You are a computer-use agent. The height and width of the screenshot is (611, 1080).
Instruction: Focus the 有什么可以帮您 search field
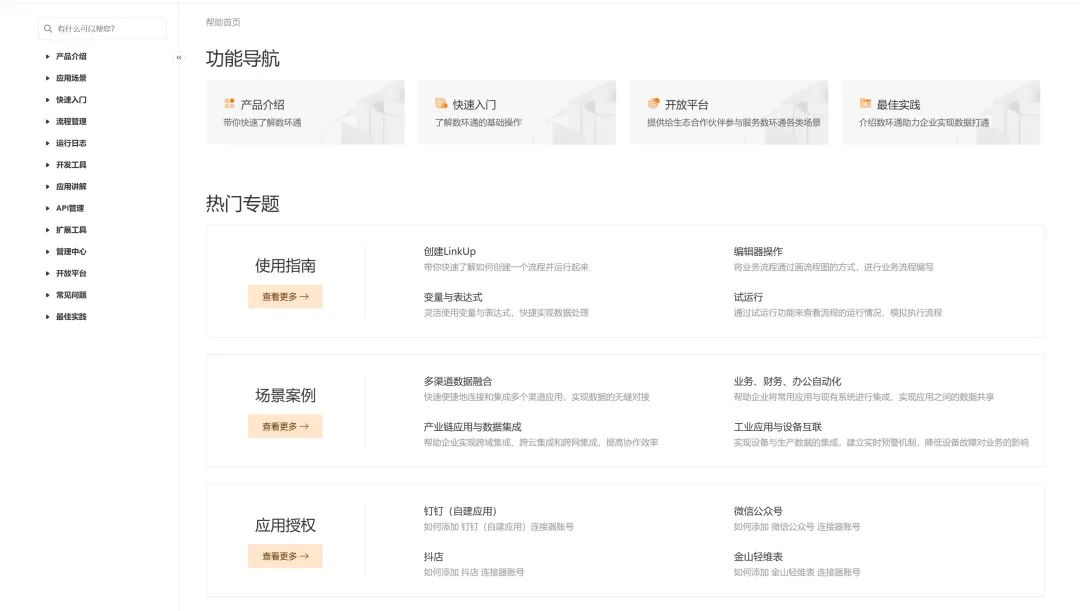(x=108, y=29)
